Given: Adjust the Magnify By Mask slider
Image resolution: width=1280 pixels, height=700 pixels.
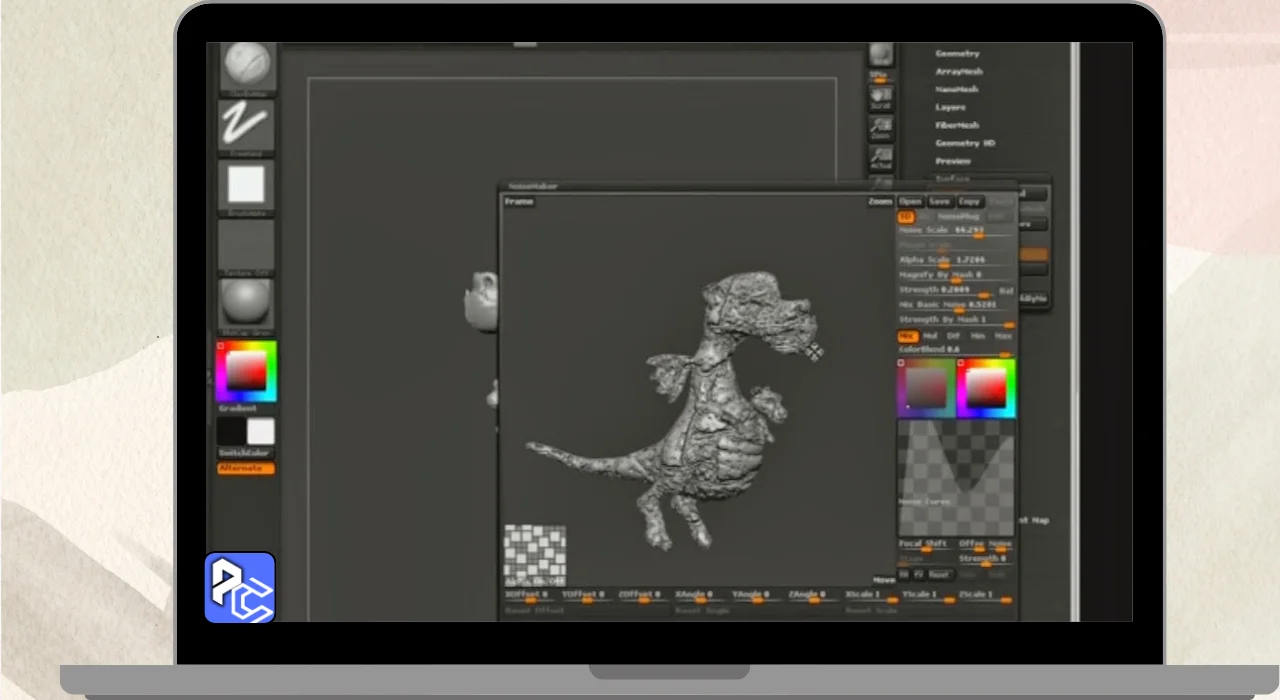Looking at the screenshot, I should click(x=956, y=275).
